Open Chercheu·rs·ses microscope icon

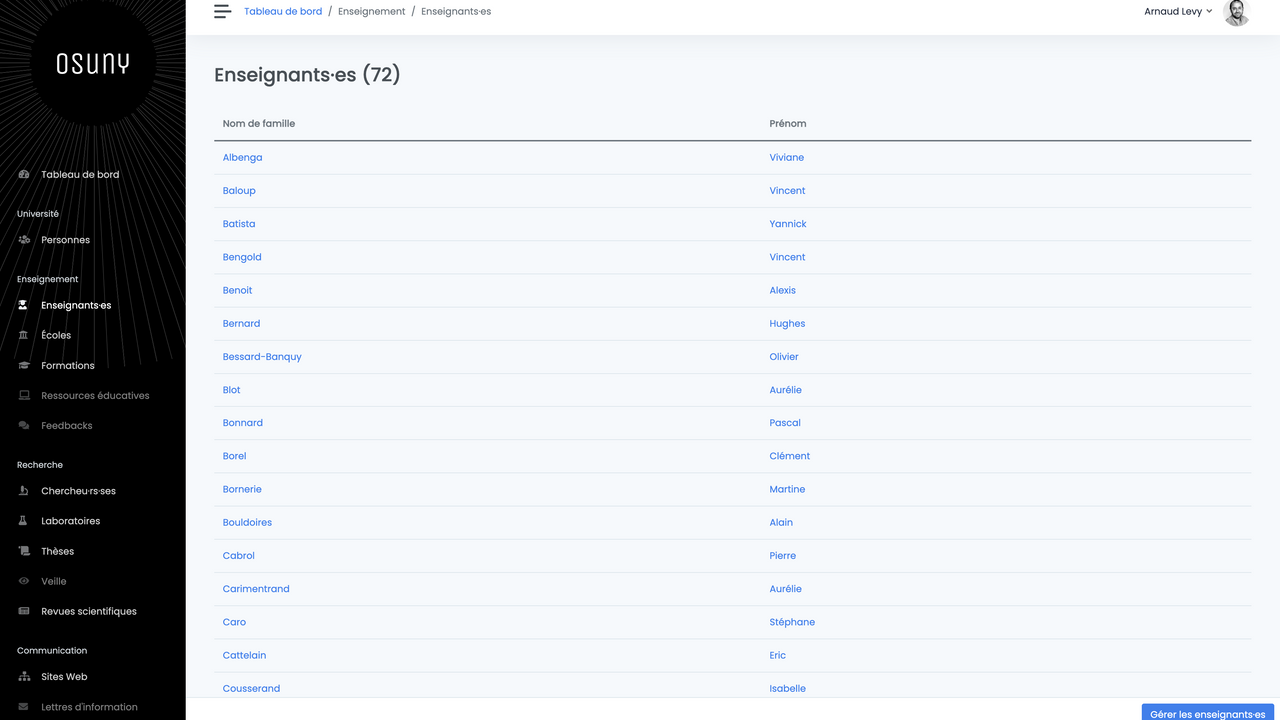tap(24, 491)
